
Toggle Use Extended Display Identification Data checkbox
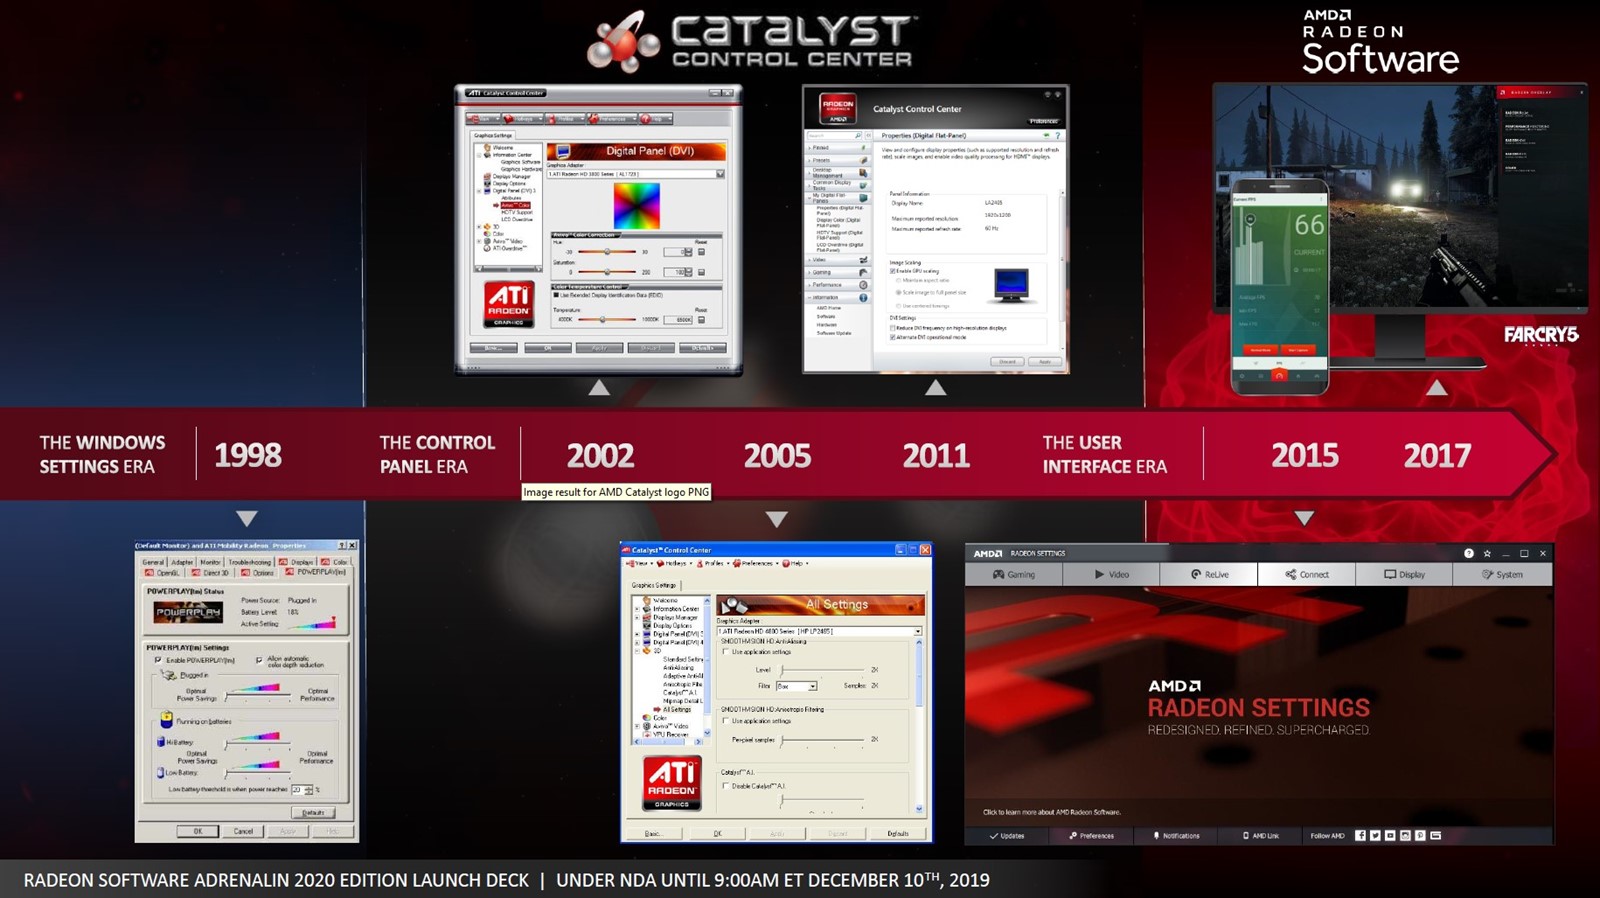click(x=556, y=295)
